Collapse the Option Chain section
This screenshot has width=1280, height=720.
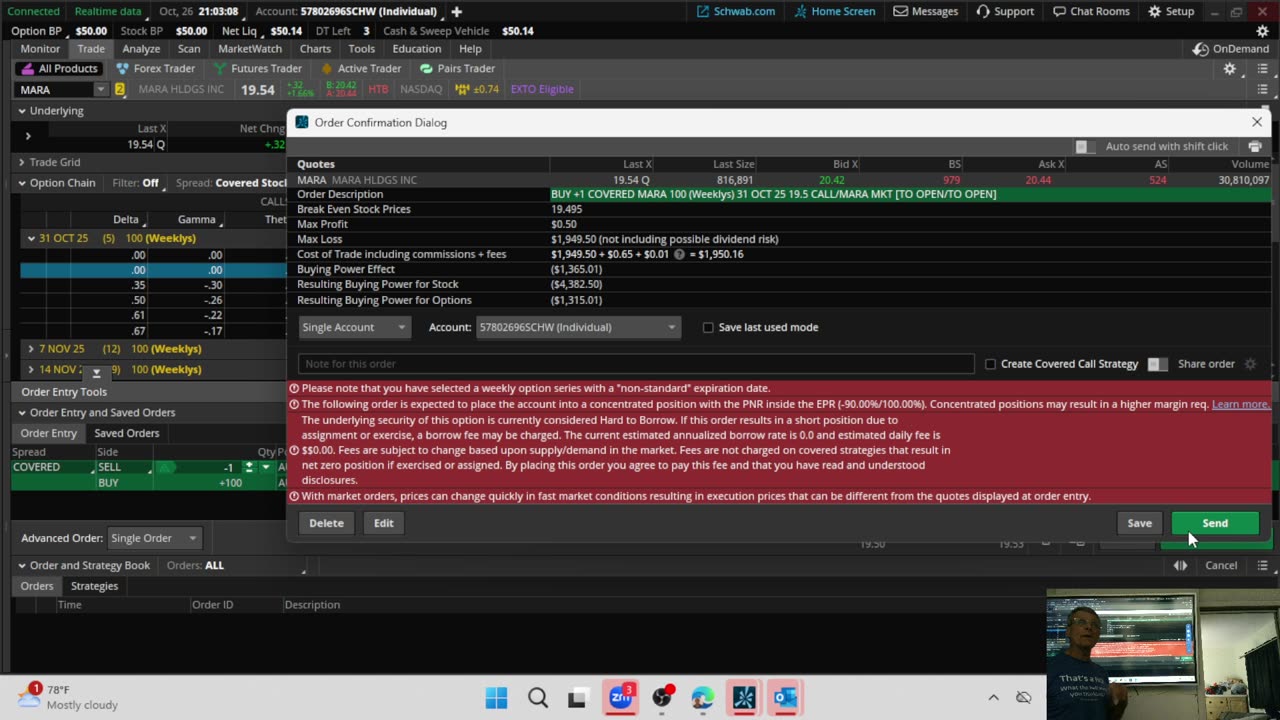[x=21, y=183]
